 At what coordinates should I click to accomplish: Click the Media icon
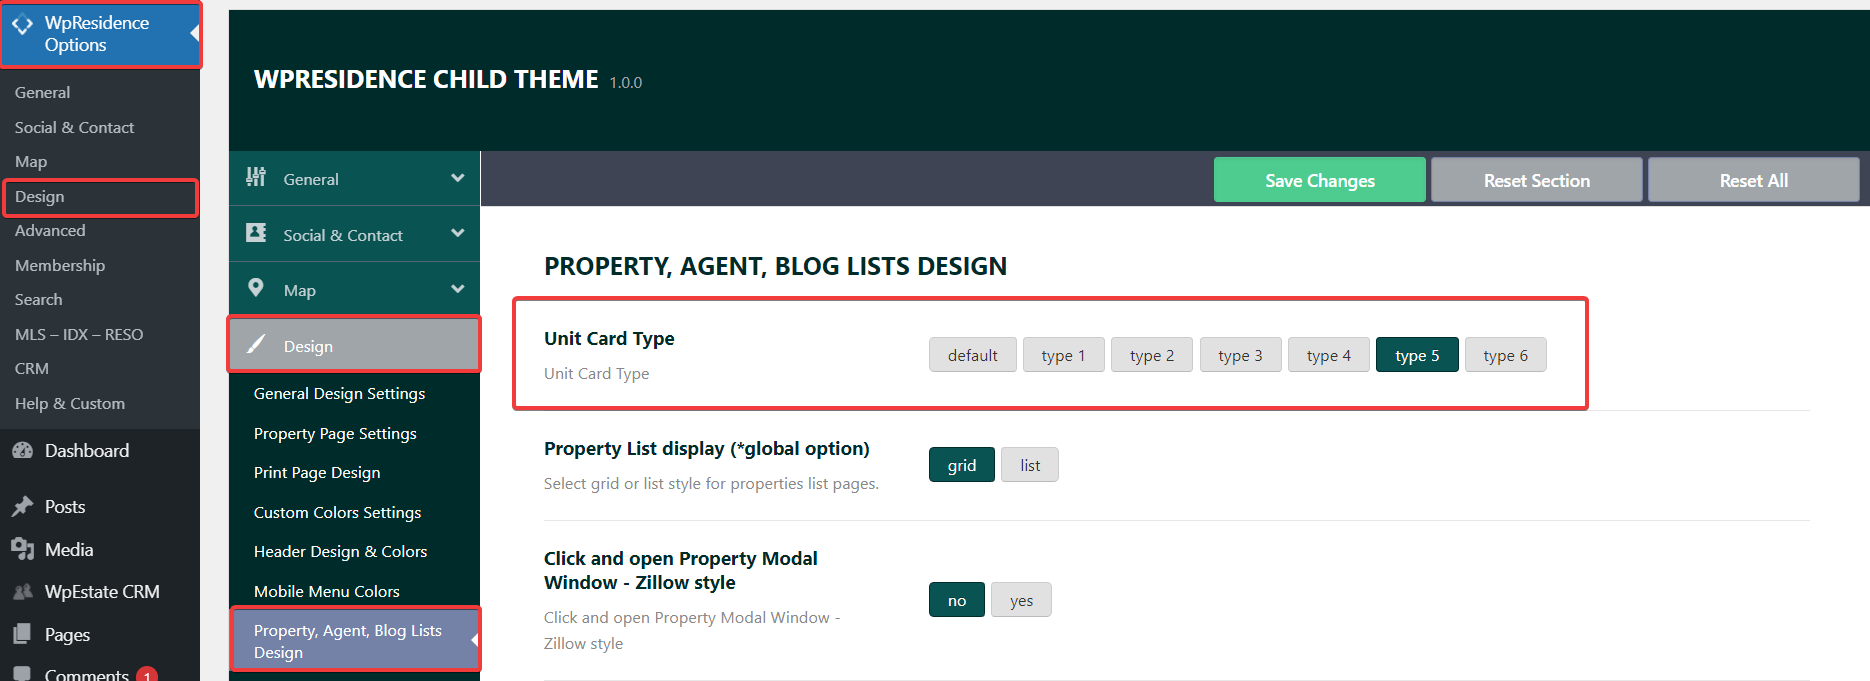[22, 549]
